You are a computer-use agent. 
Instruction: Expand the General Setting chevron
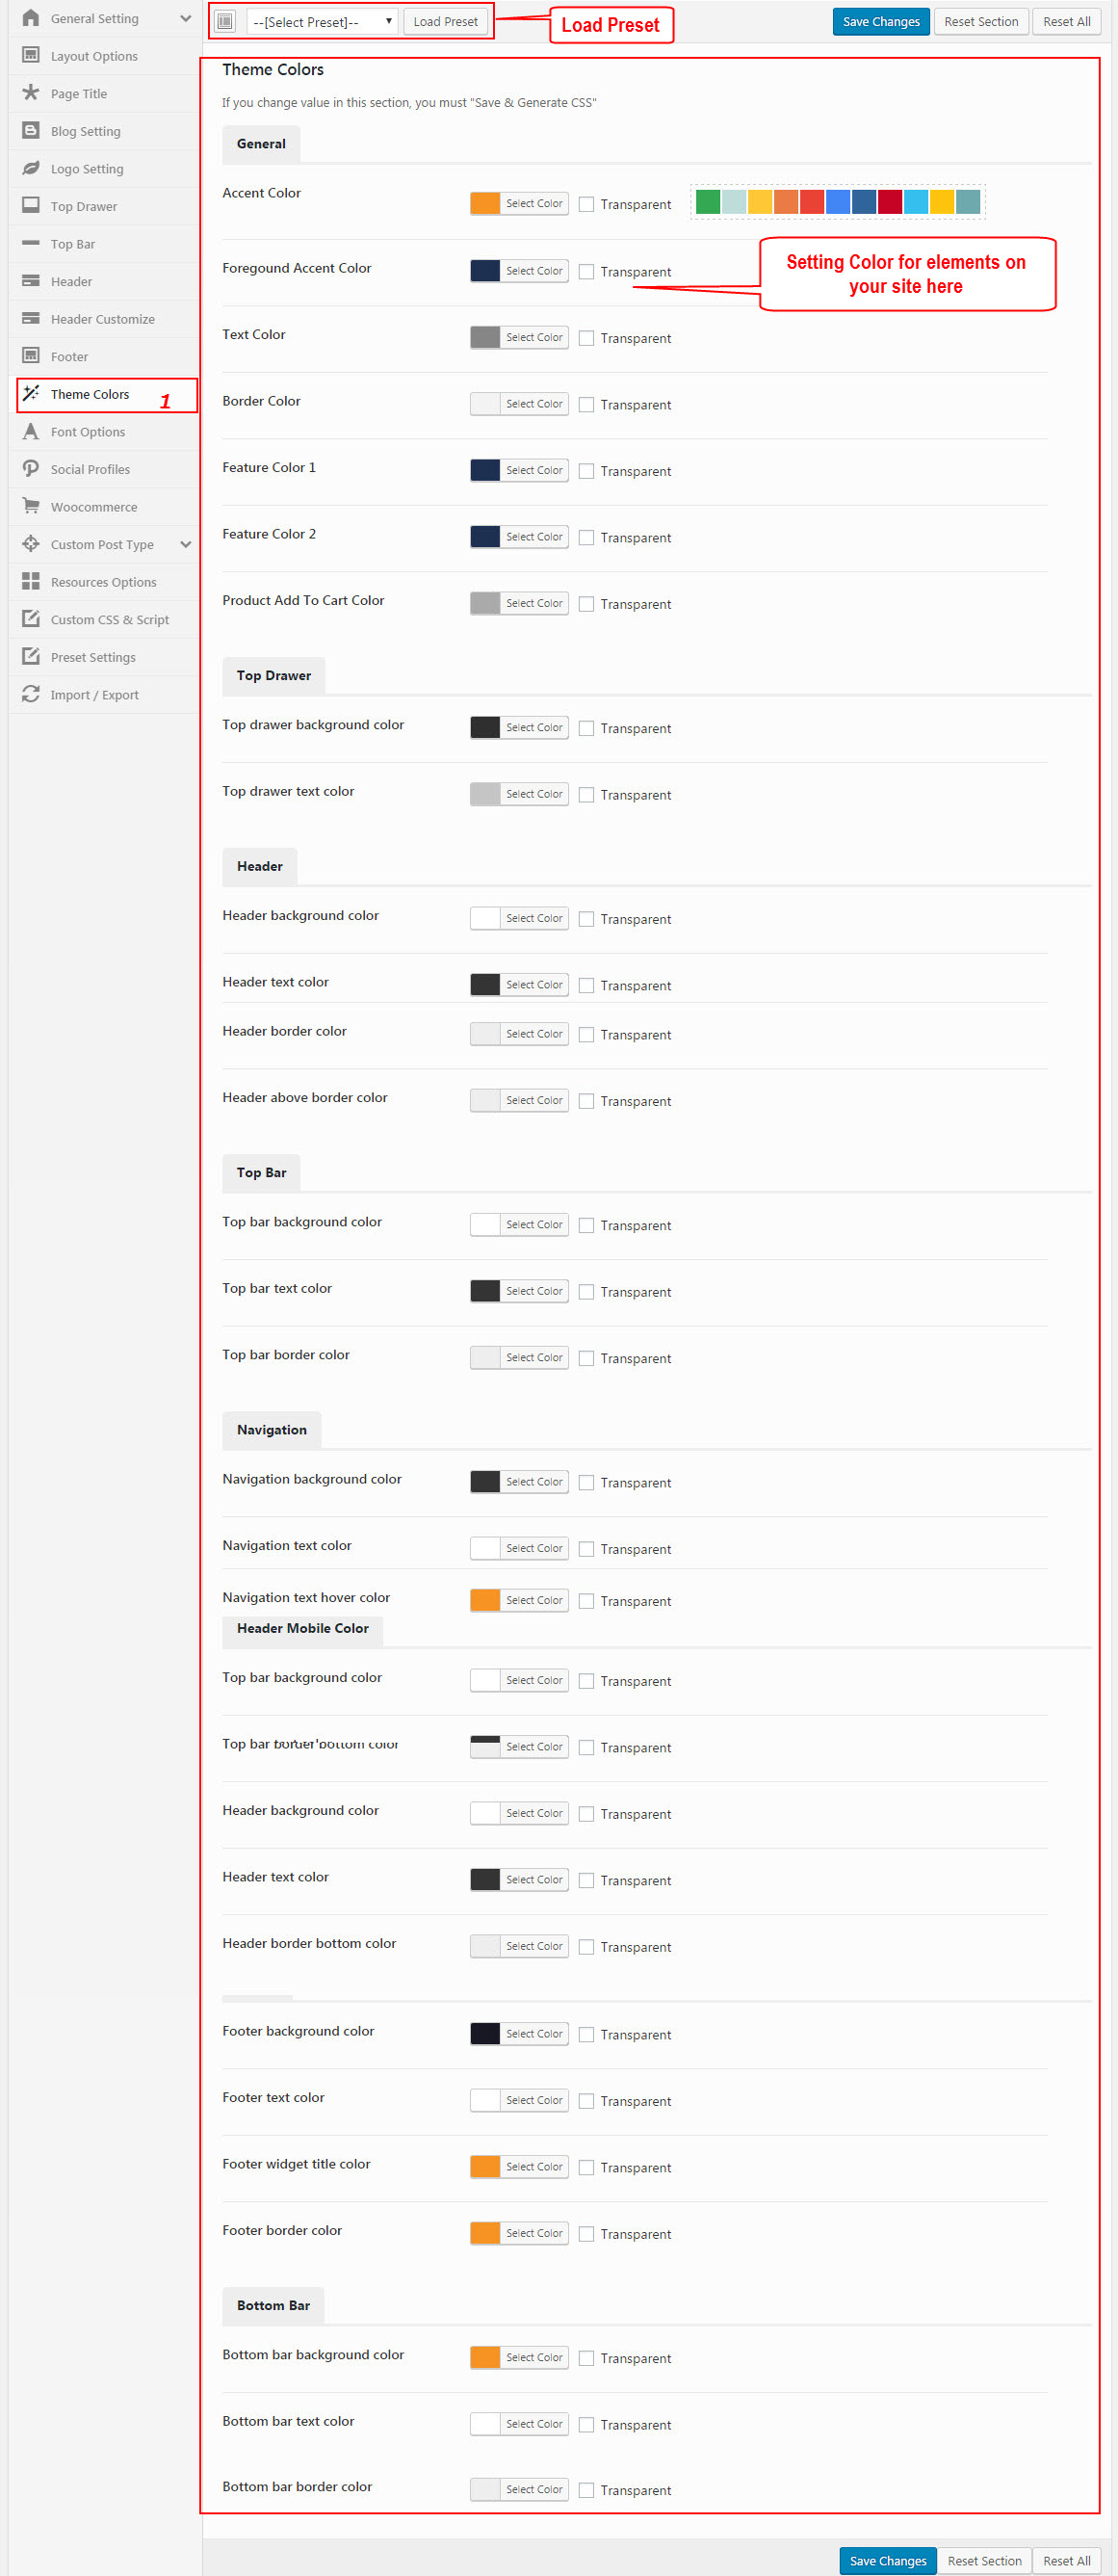coord(186,18)
